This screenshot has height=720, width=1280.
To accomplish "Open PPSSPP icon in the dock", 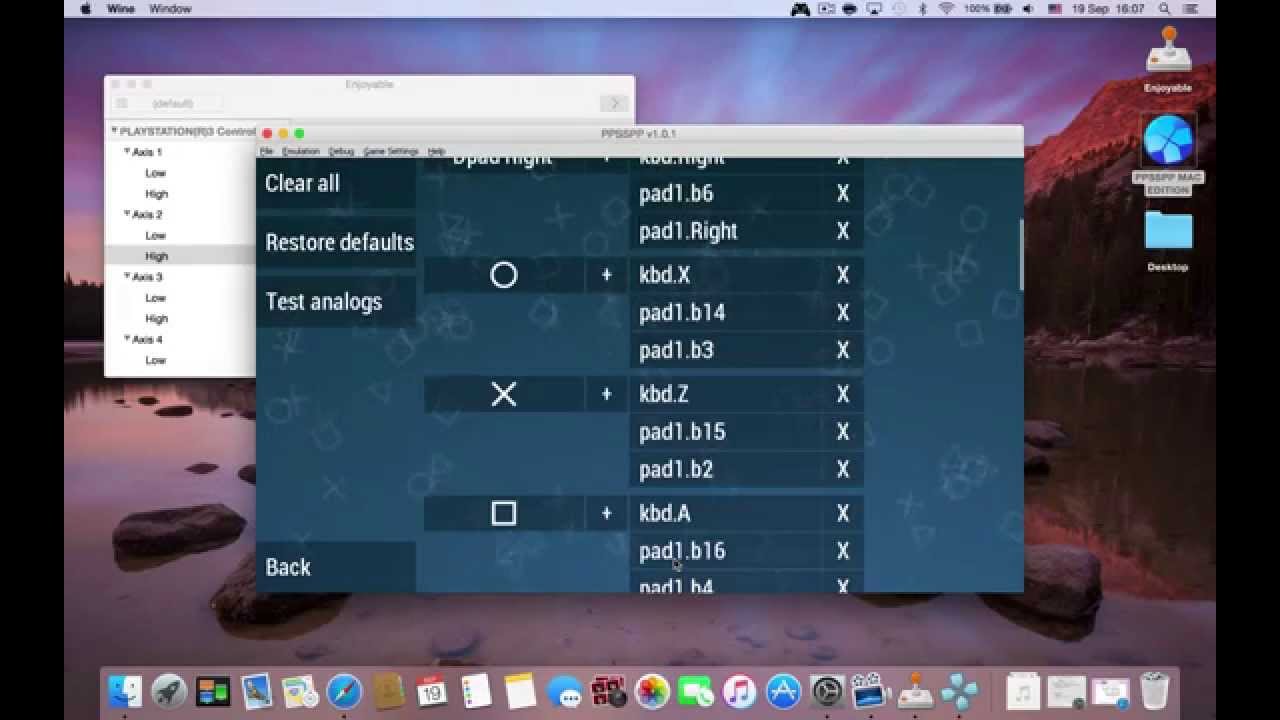I will 960,691.
